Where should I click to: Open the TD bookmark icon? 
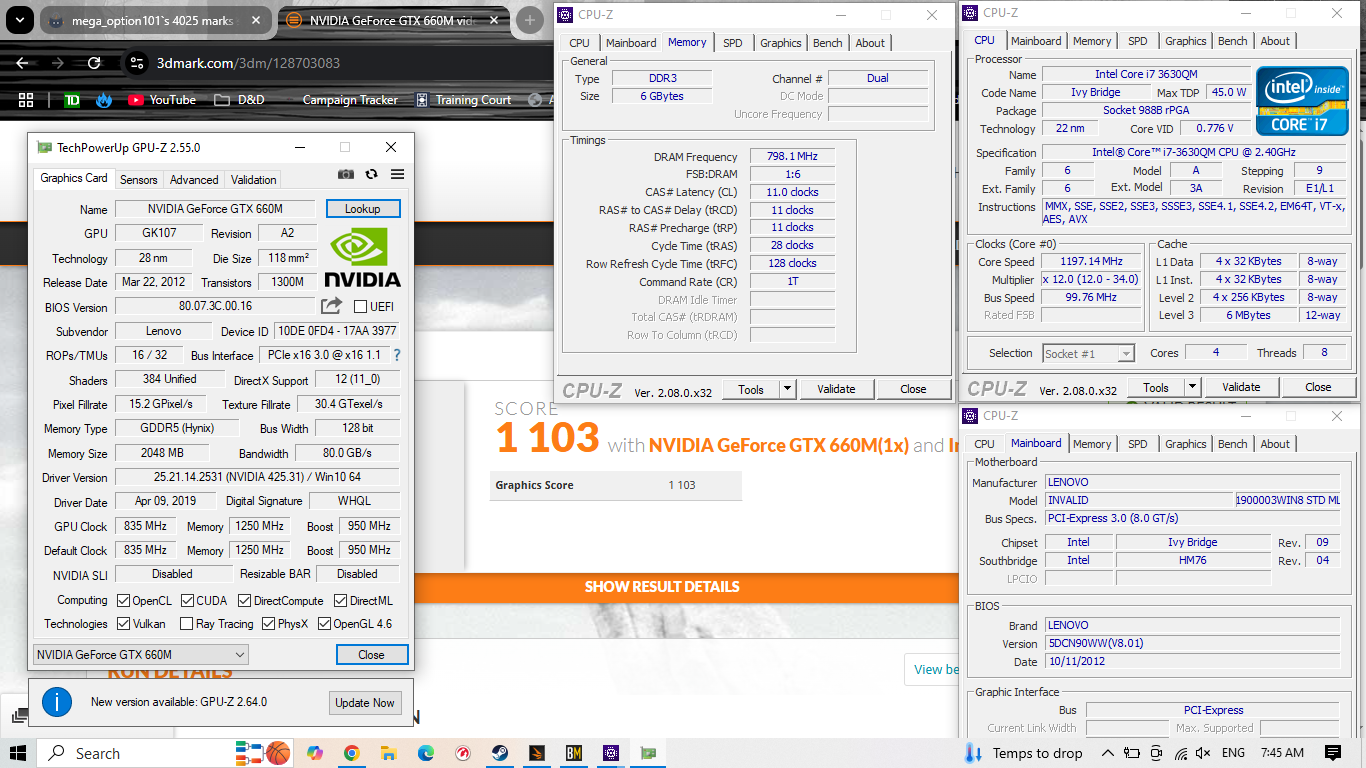coord(71,100)
